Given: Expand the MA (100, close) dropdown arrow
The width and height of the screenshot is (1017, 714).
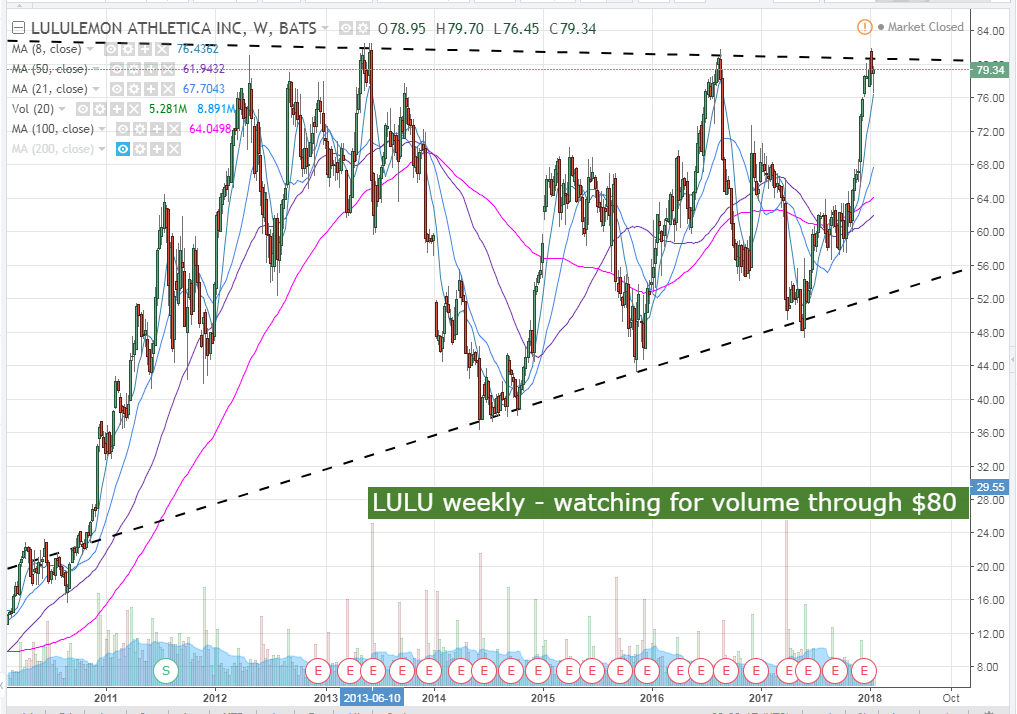Looking at the screenshot, I should pyautogui.click(x=102, y=129).
